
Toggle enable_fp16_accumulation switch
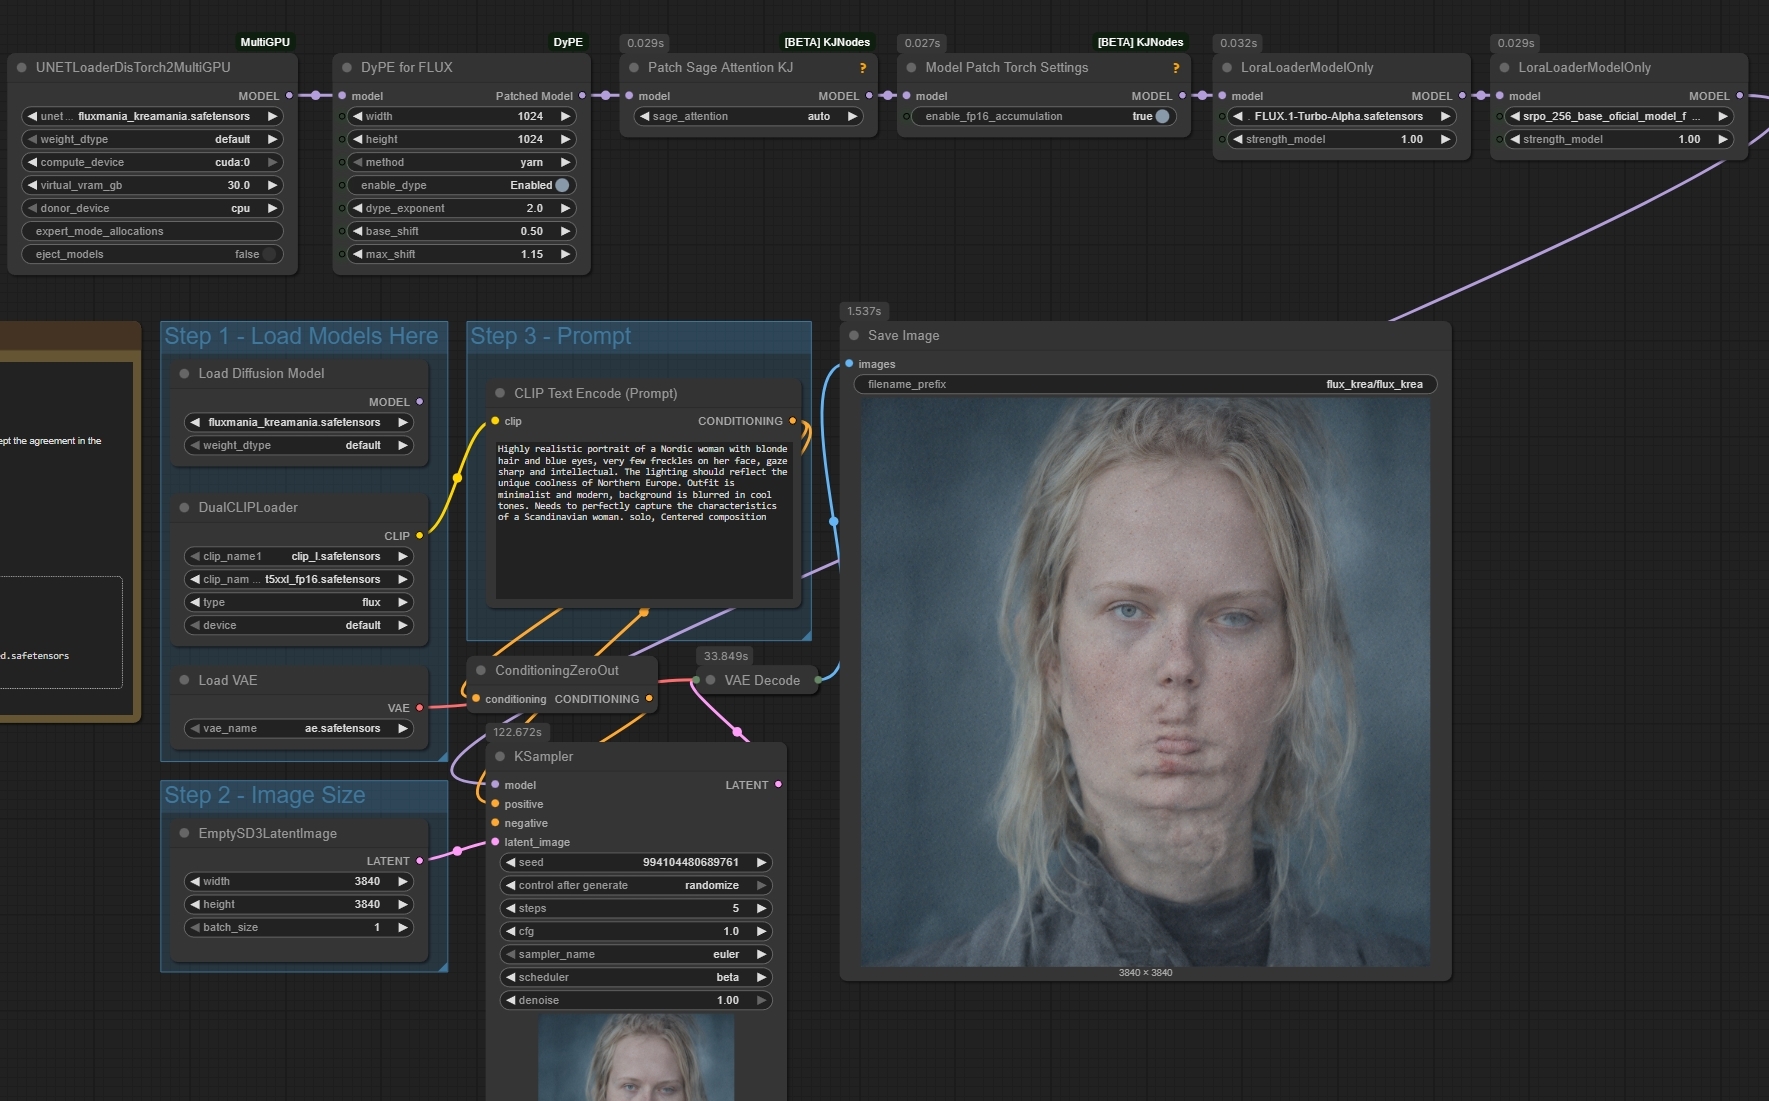pos(1162,117)
